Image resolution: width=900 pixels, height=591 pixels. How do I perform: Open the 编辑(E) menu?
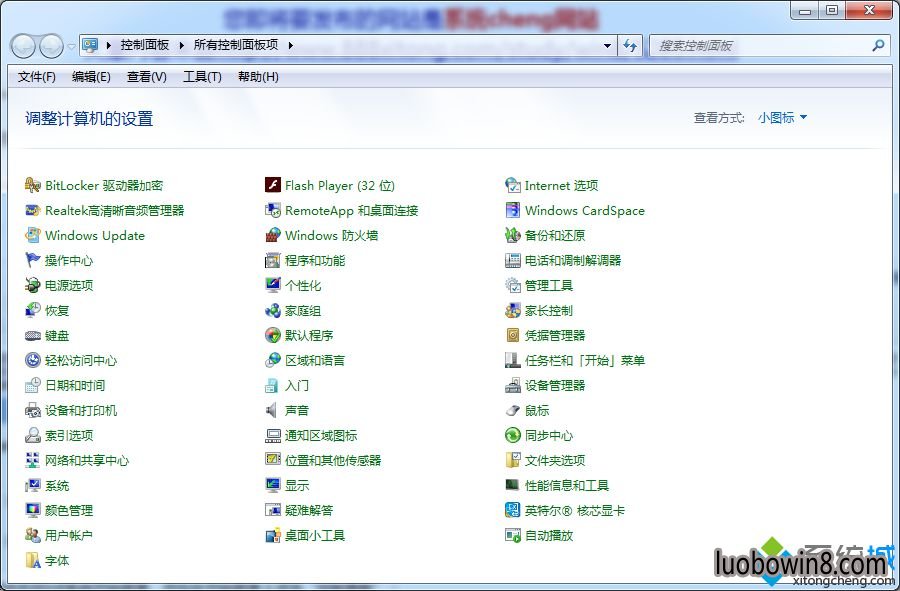(91, 77)
